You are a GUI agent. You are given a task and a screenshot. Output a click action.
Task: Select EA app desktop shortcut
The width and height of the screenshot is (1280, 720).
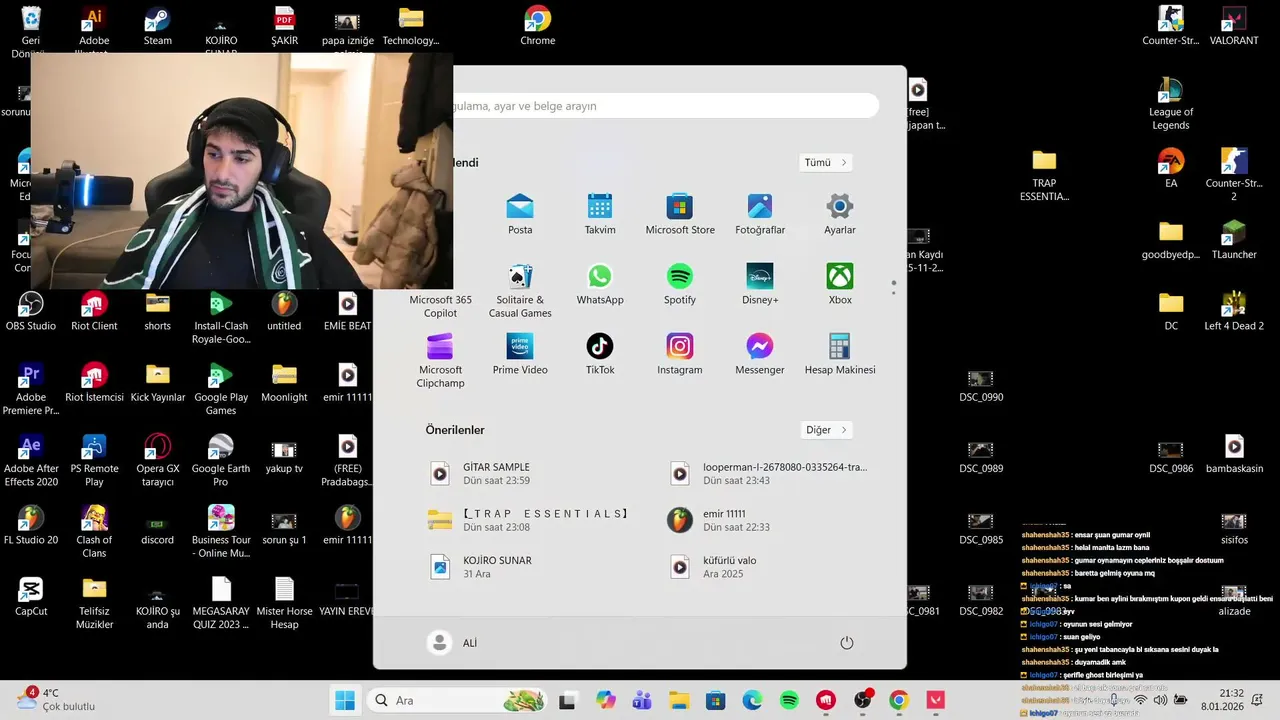pos(1171,168)
